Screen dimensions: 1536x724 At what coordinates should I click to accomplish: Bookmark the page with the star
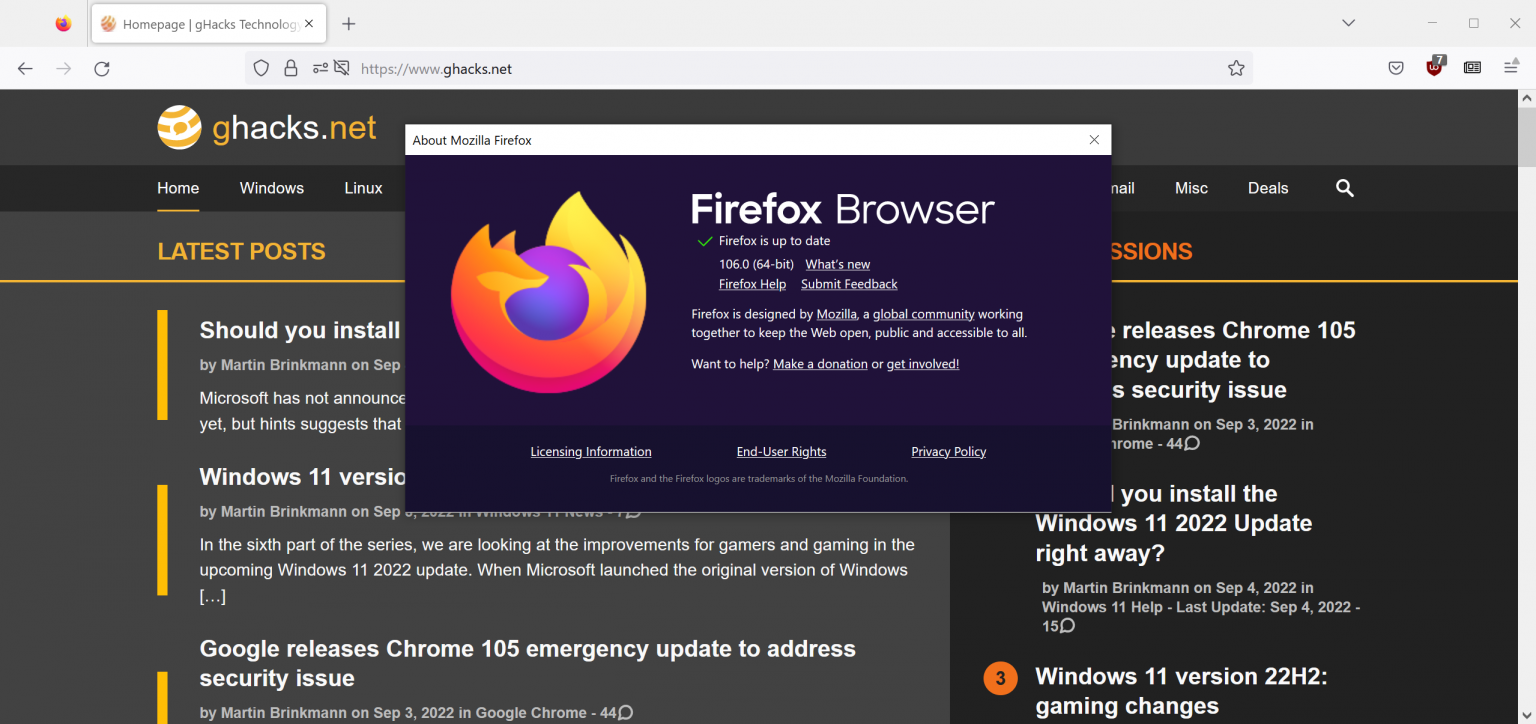click(x=1235, y=68)
